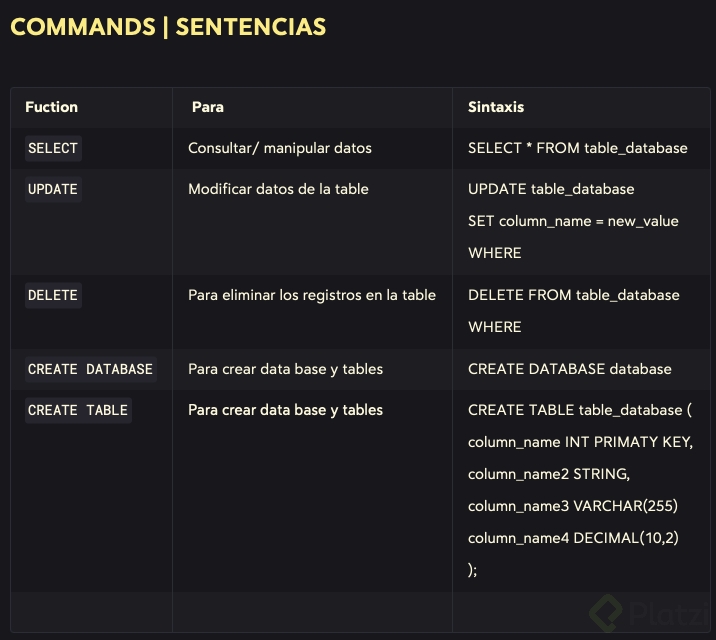Image resolution: width=716 pixels, height=640 pixels.
Task: Click the SELECT * FROM table_database syntax
Action: pyautogui.click(x=578, y=148)
